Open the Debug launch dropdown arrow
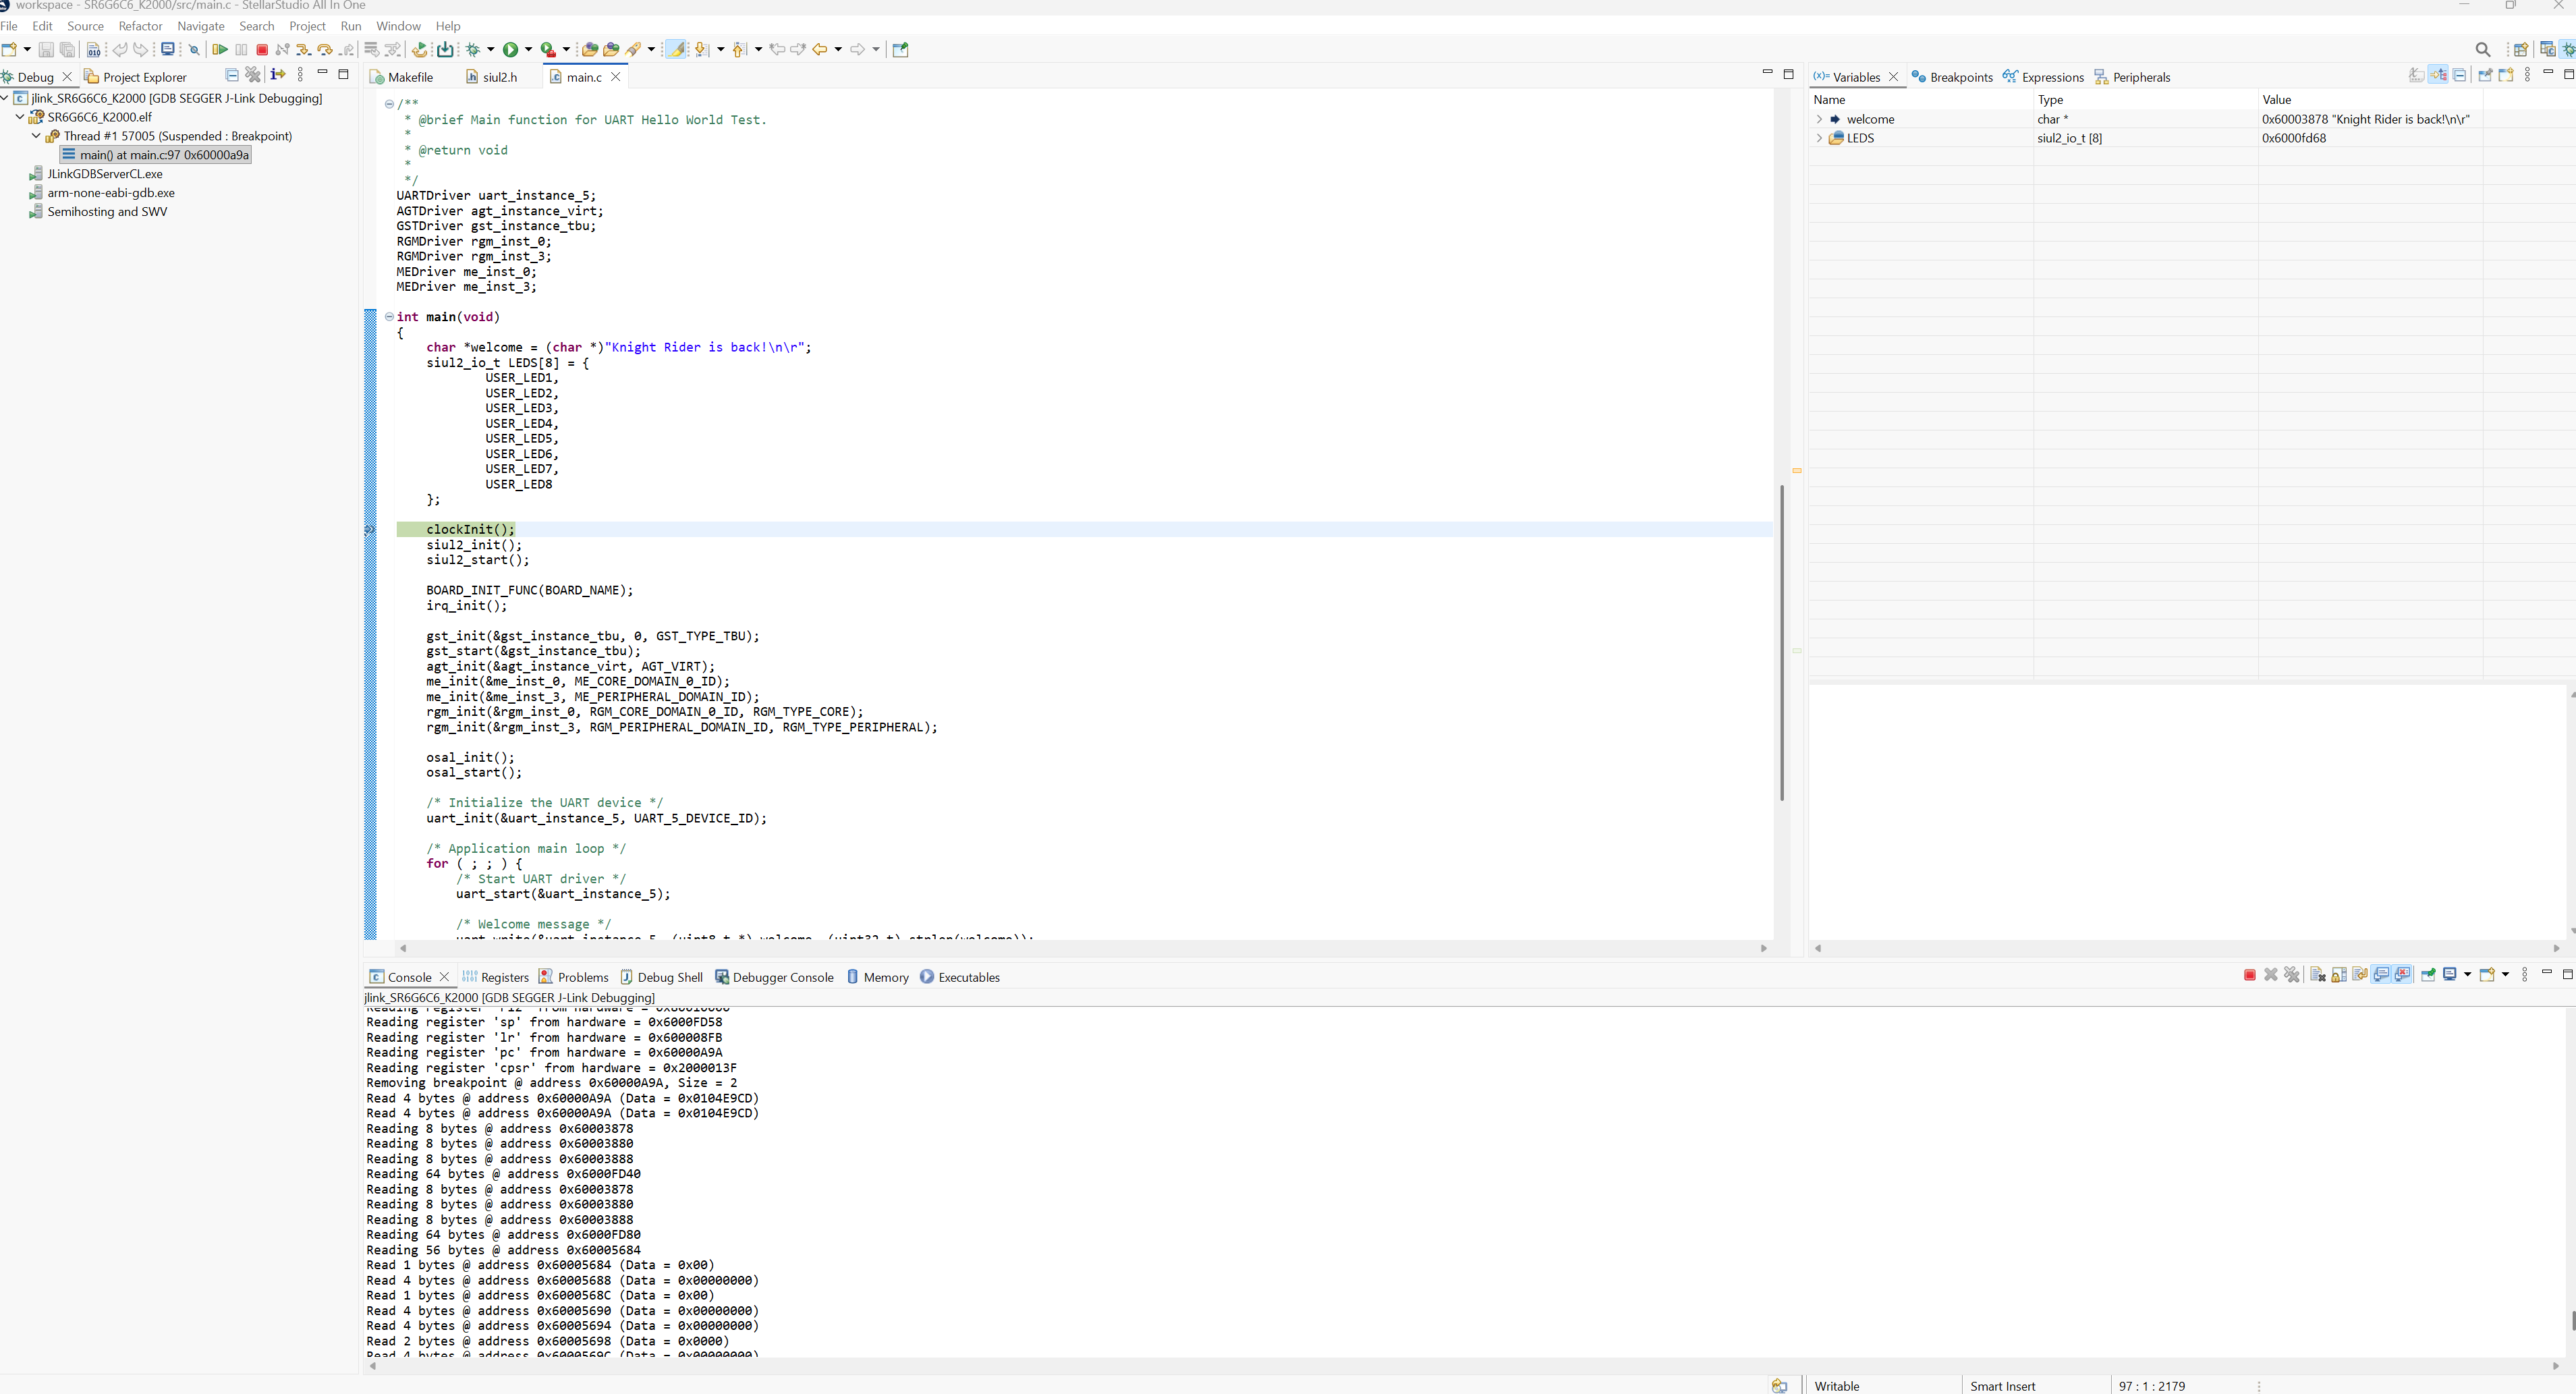Viewport: 2576px width, 1394px height. click(490, 49)
